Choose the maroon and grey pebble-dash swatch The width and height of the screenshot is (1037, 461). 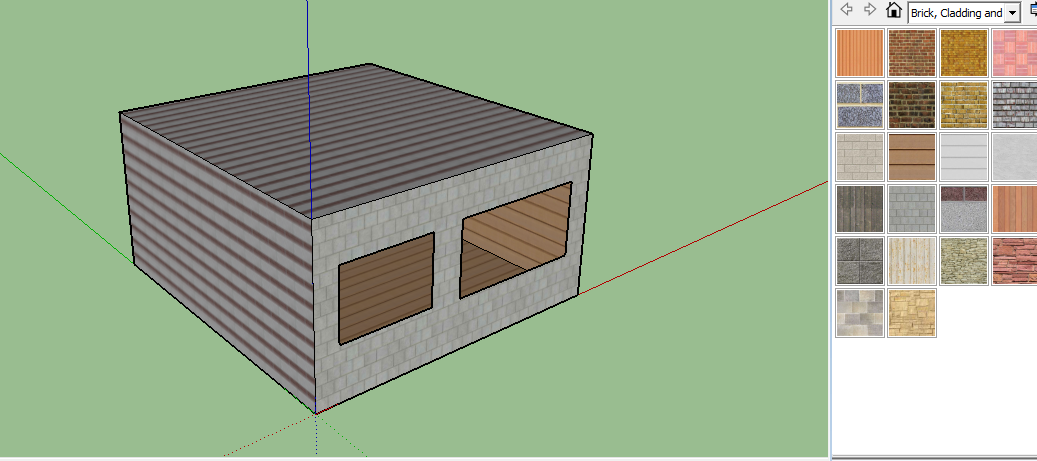pyautogui.click(x=964, y=209)
